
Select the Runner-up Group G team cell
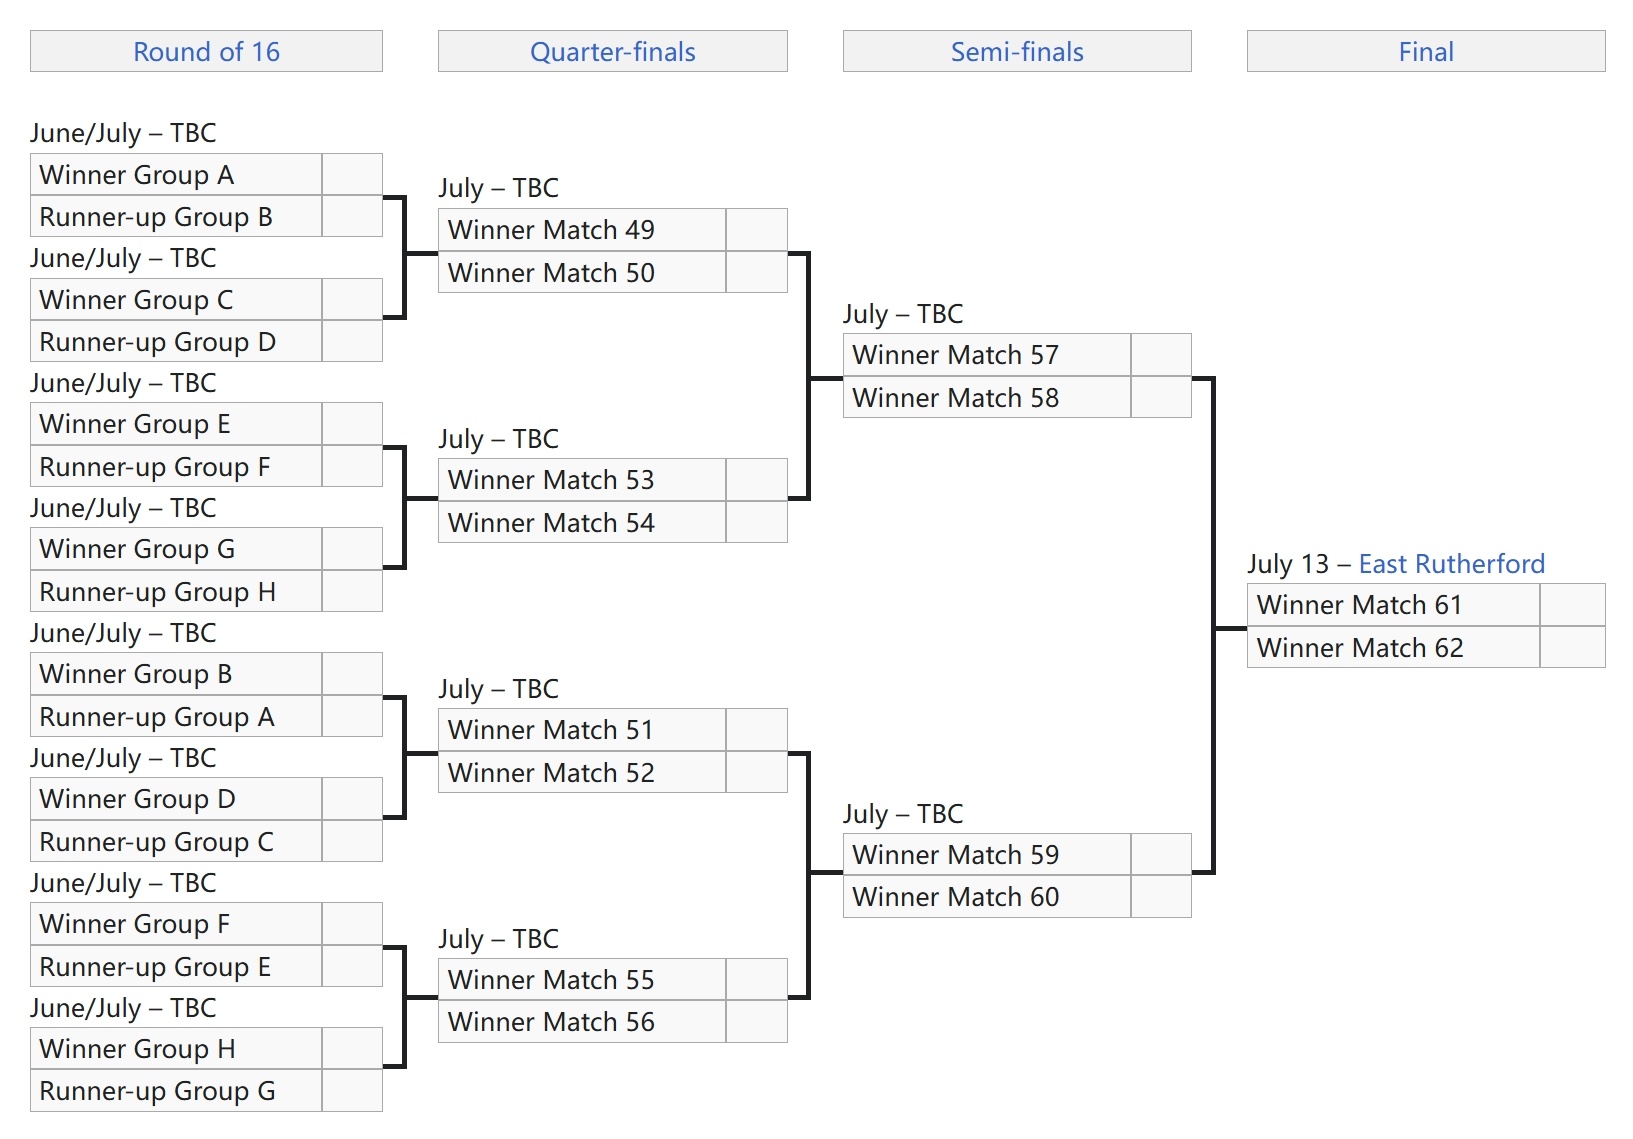tap(176, 1091)
